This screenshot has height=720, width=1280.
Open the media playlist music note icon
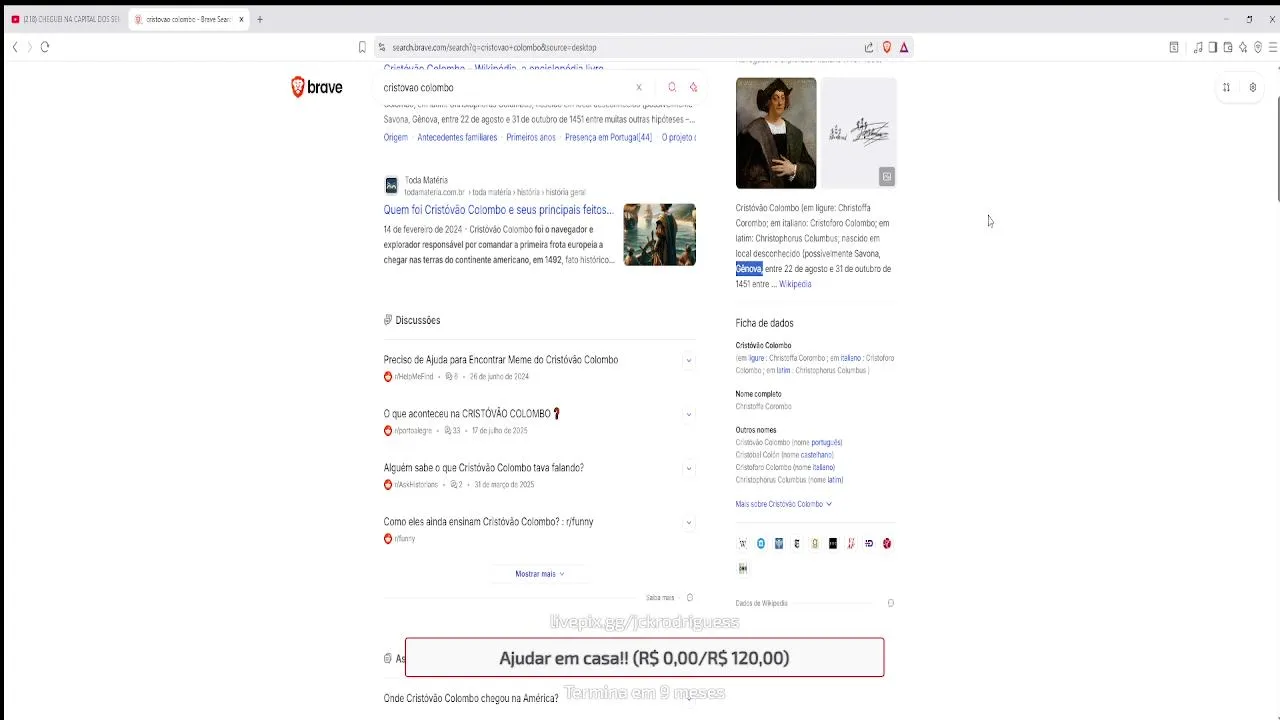(x=1198, y=47)
